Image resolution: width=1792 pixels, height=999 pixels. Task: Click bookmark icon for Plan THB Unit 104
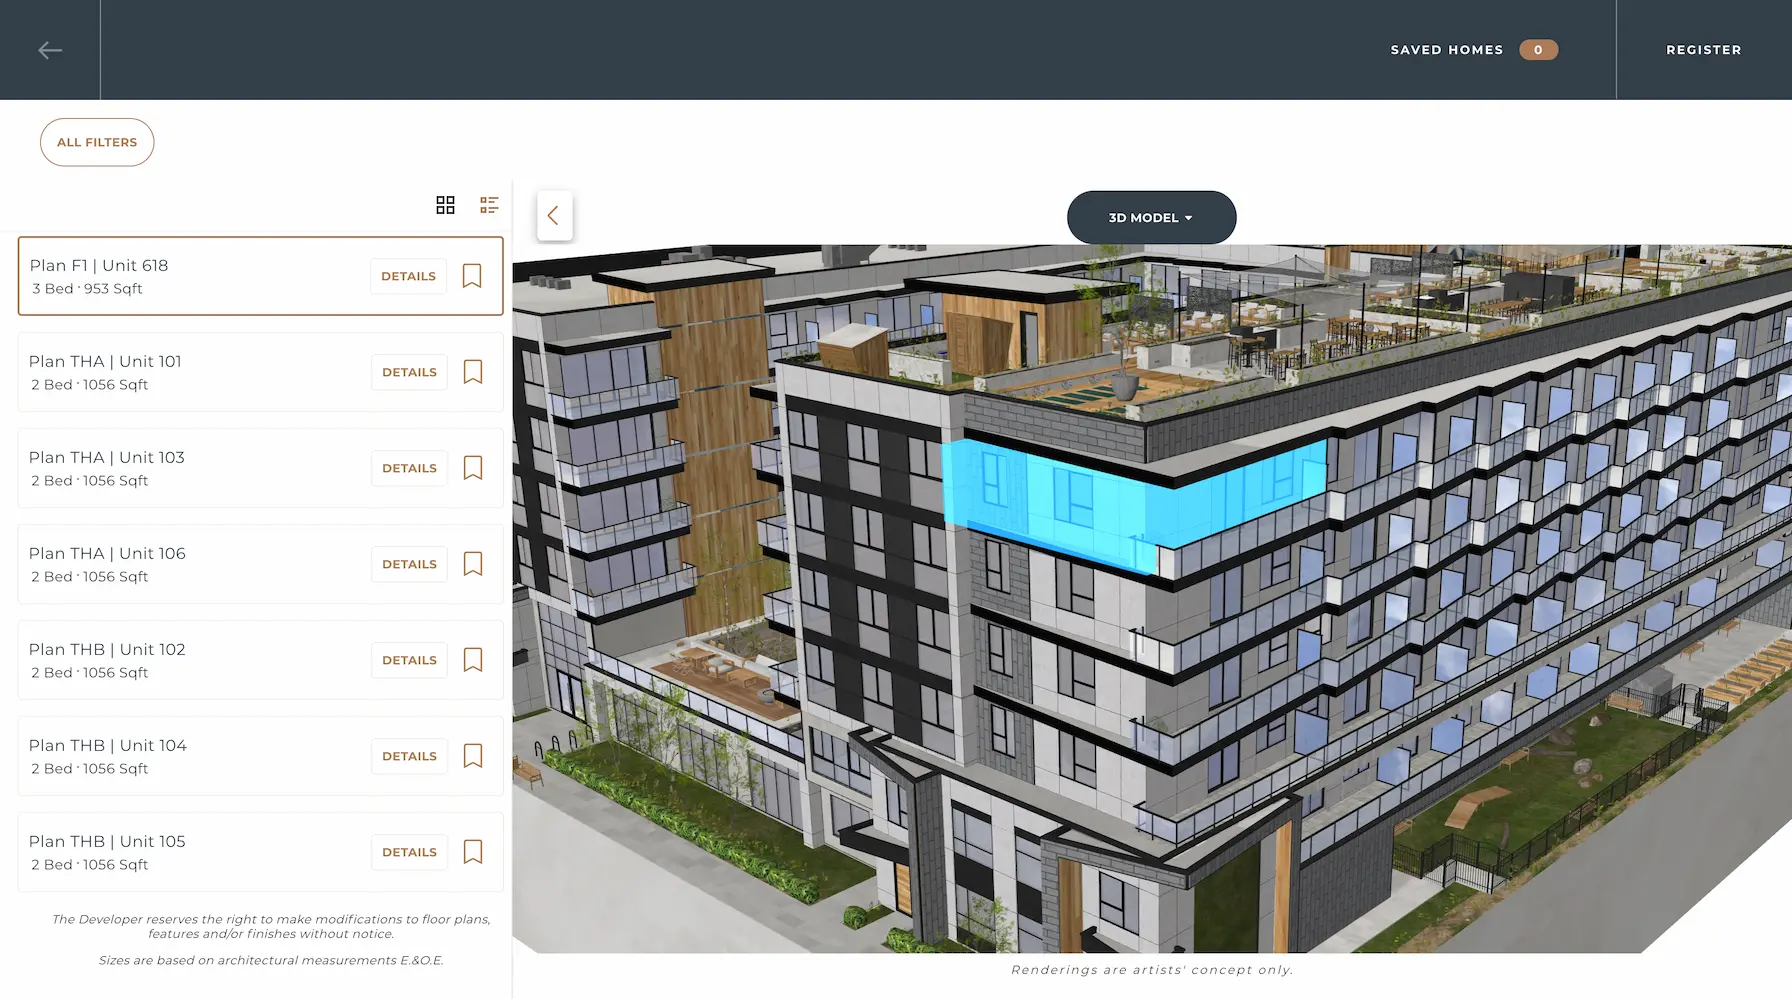(472, 755)
